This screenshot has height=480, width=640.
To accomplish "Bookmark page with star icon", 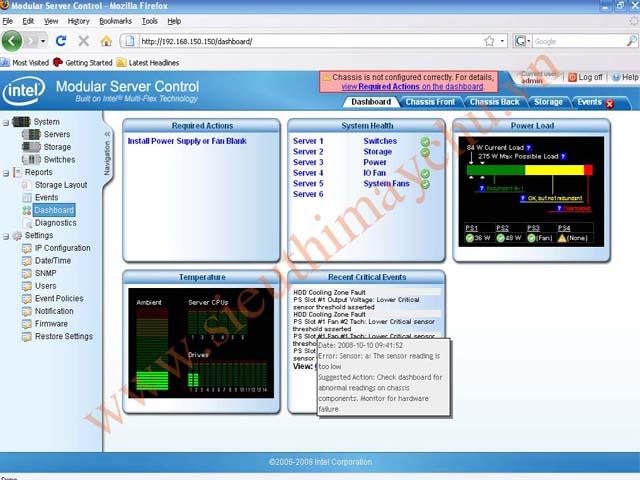I will coord(489,41).
